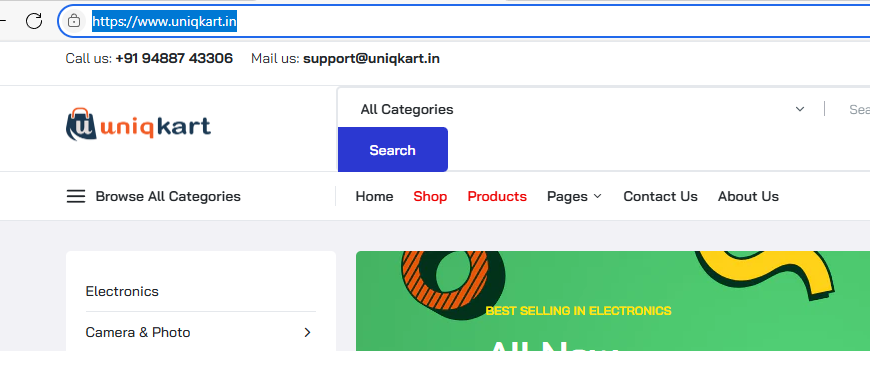Call the +91 94887 43306 phone link
Viewport: 870px width, 392px height.
tap(174, 58)
